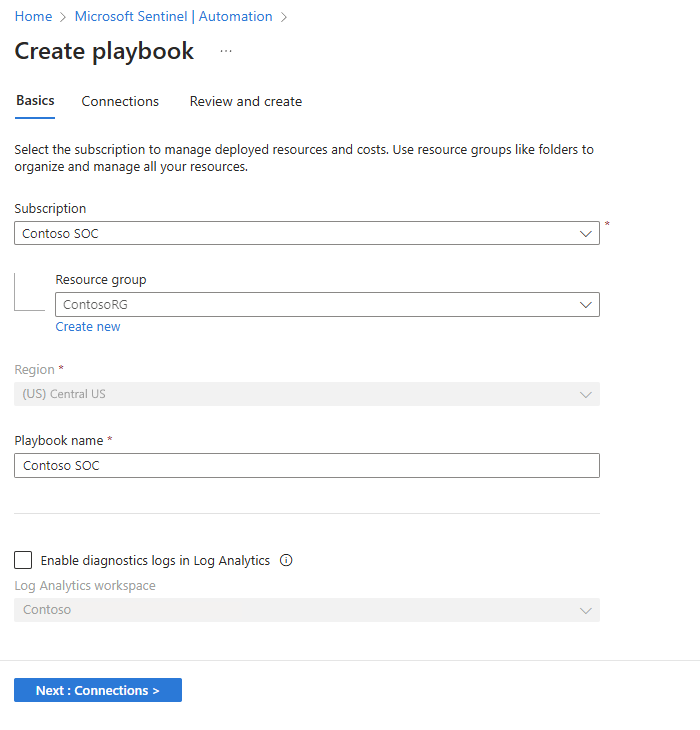This screenshot has height=730, width=700.
Task: Click the info icon beside diagnostics logs
Action: tap(286, 560)
